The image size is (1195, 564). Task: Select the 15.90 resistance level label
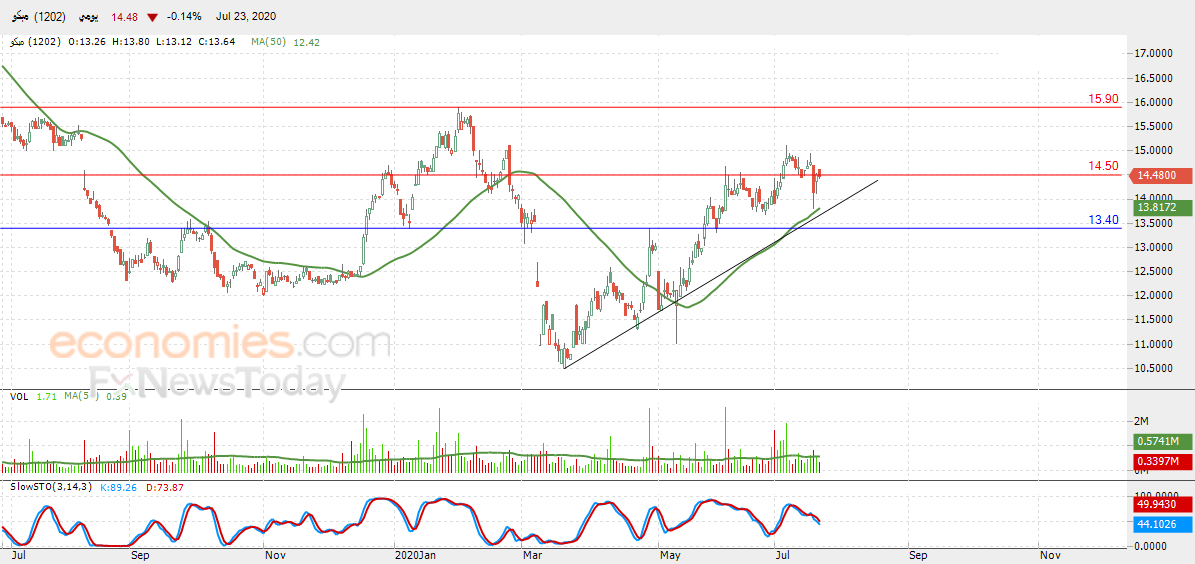(x=1103, y=99)
